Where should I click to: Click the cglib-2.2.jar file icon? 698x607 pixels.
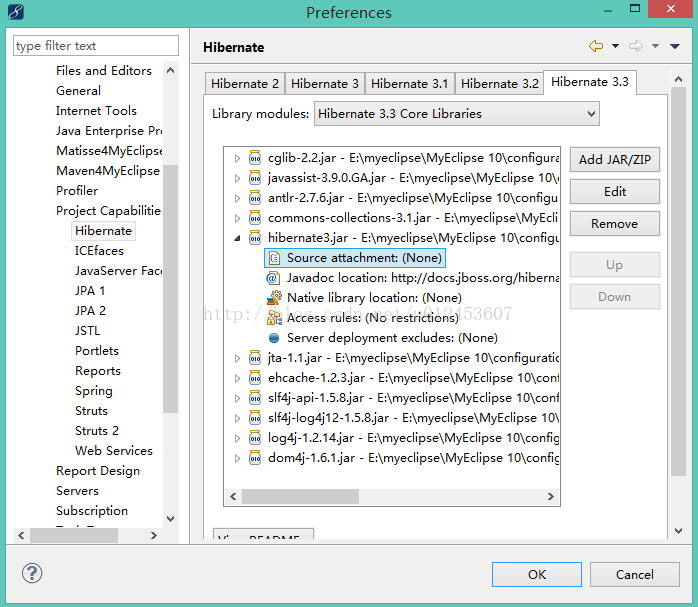point(255,158)
